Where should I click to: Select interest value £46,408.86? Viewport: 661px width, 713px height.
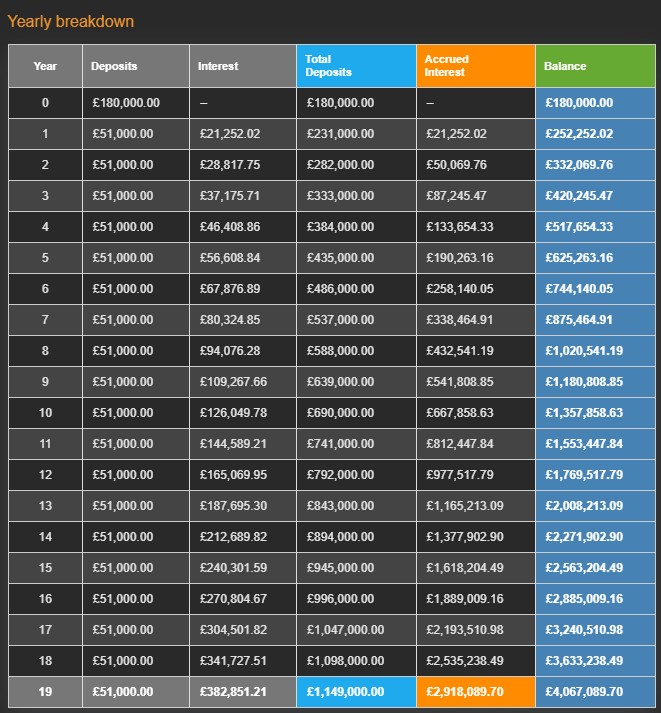pyautogui.click(x=230, y=226)
